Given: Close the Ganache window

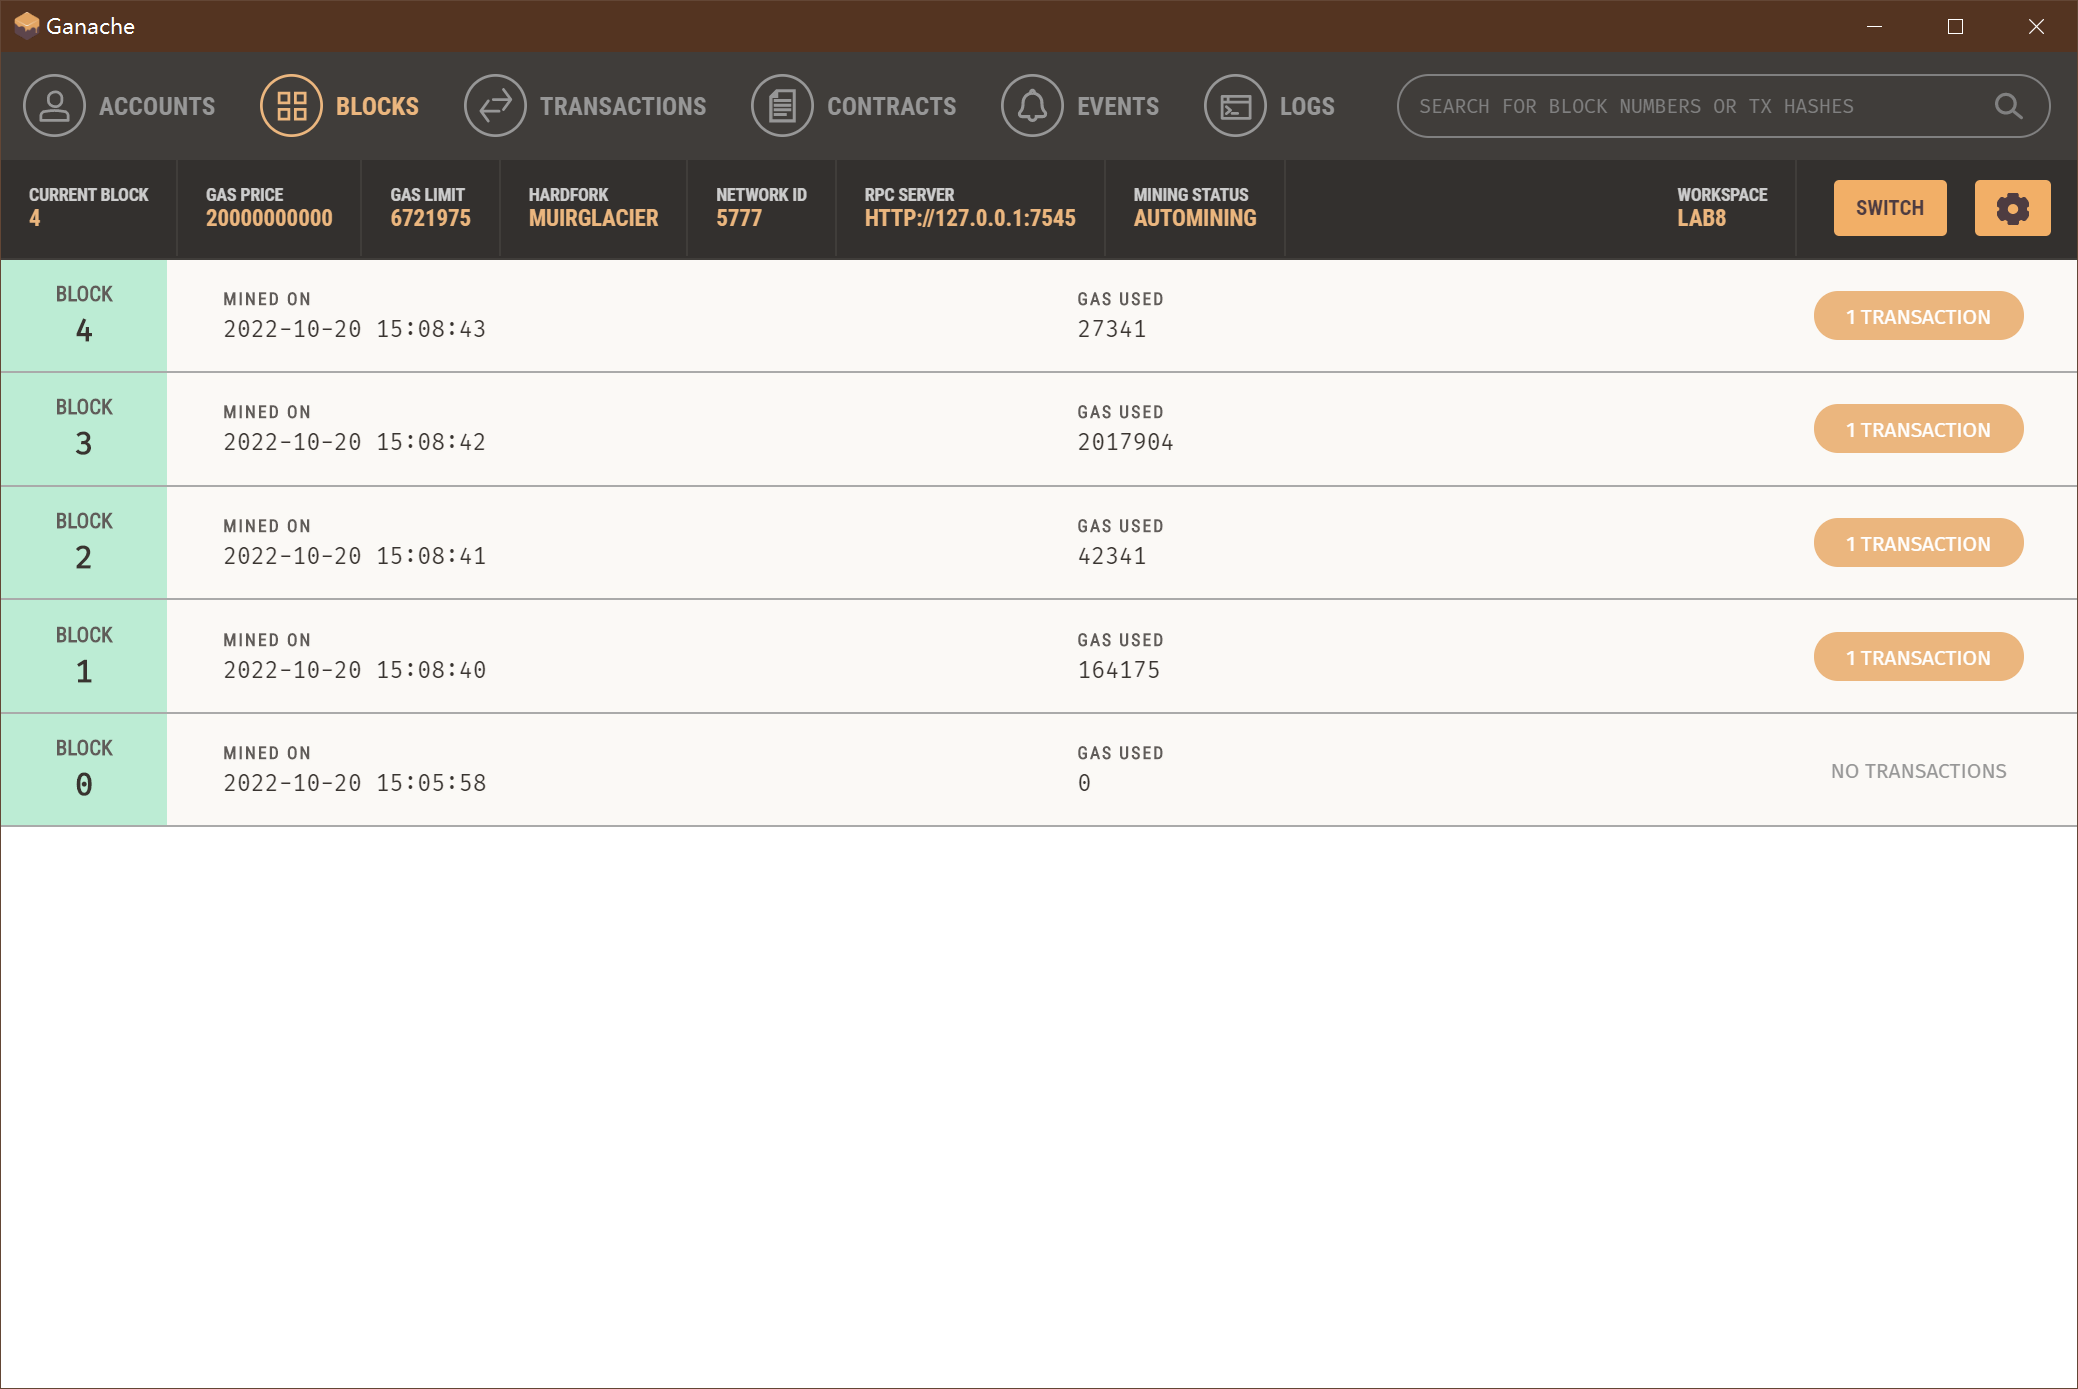Looking at the screenshot, I should tap(2036, 26).
